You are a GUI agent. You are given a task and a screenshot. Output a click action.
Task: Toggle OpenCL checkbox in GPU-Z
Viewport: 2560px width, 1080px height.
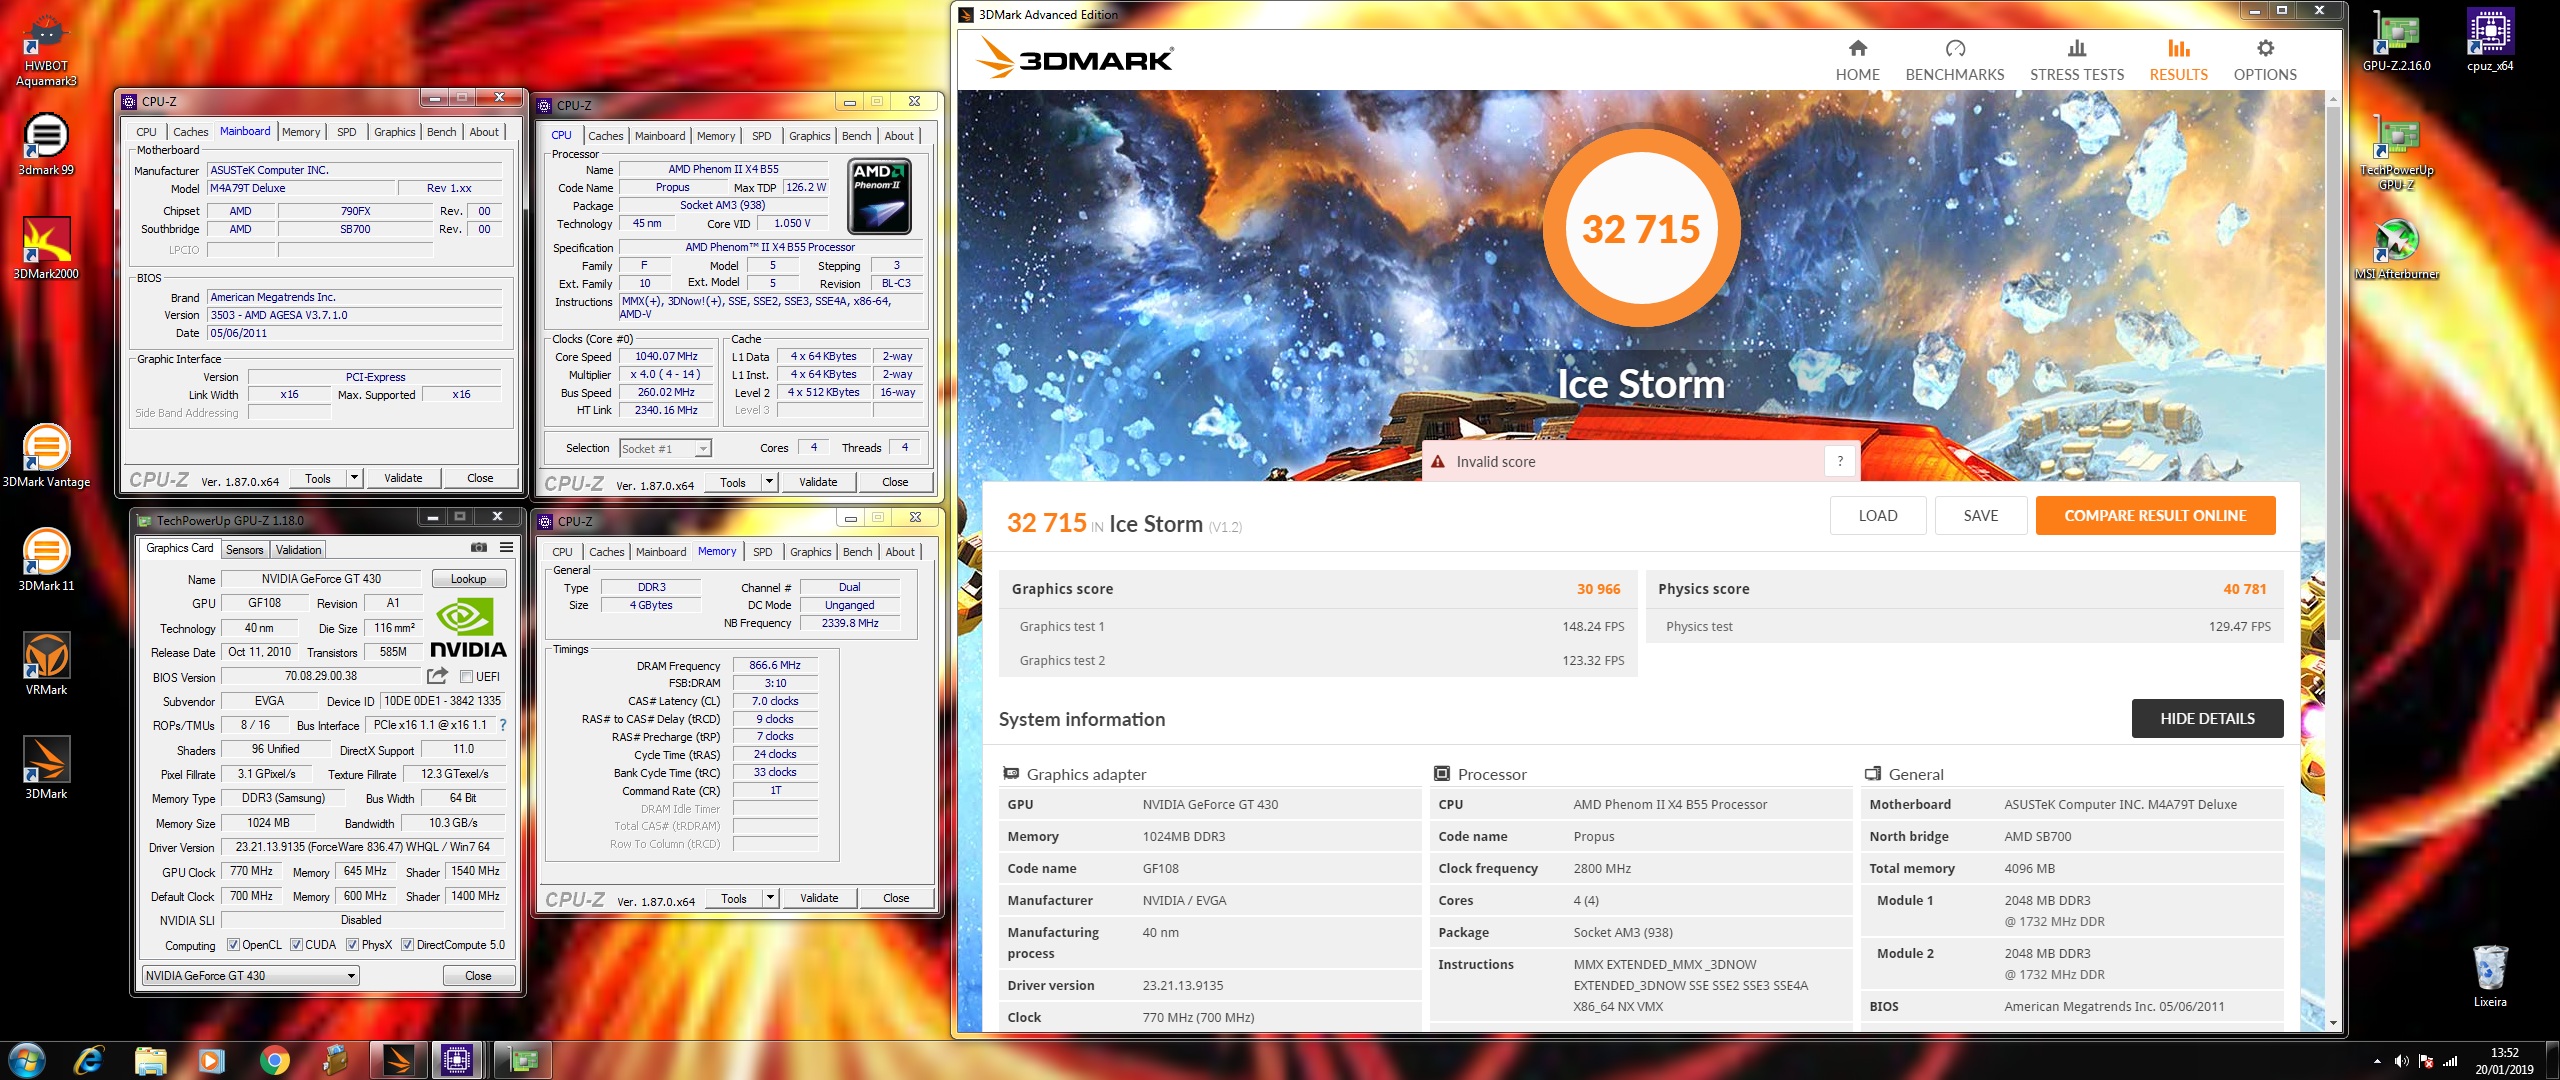233,944
